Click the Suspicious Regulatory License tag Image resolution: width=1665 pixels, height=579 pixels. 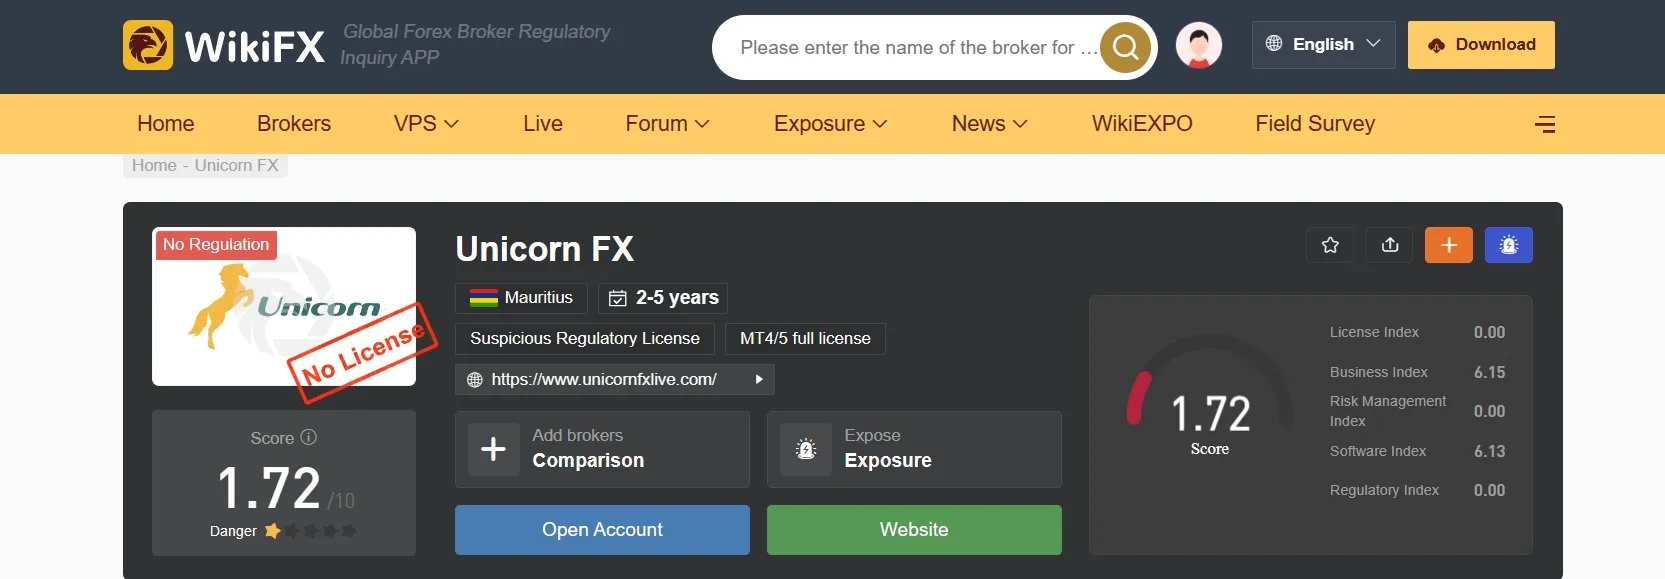click(x=585, y=339)
